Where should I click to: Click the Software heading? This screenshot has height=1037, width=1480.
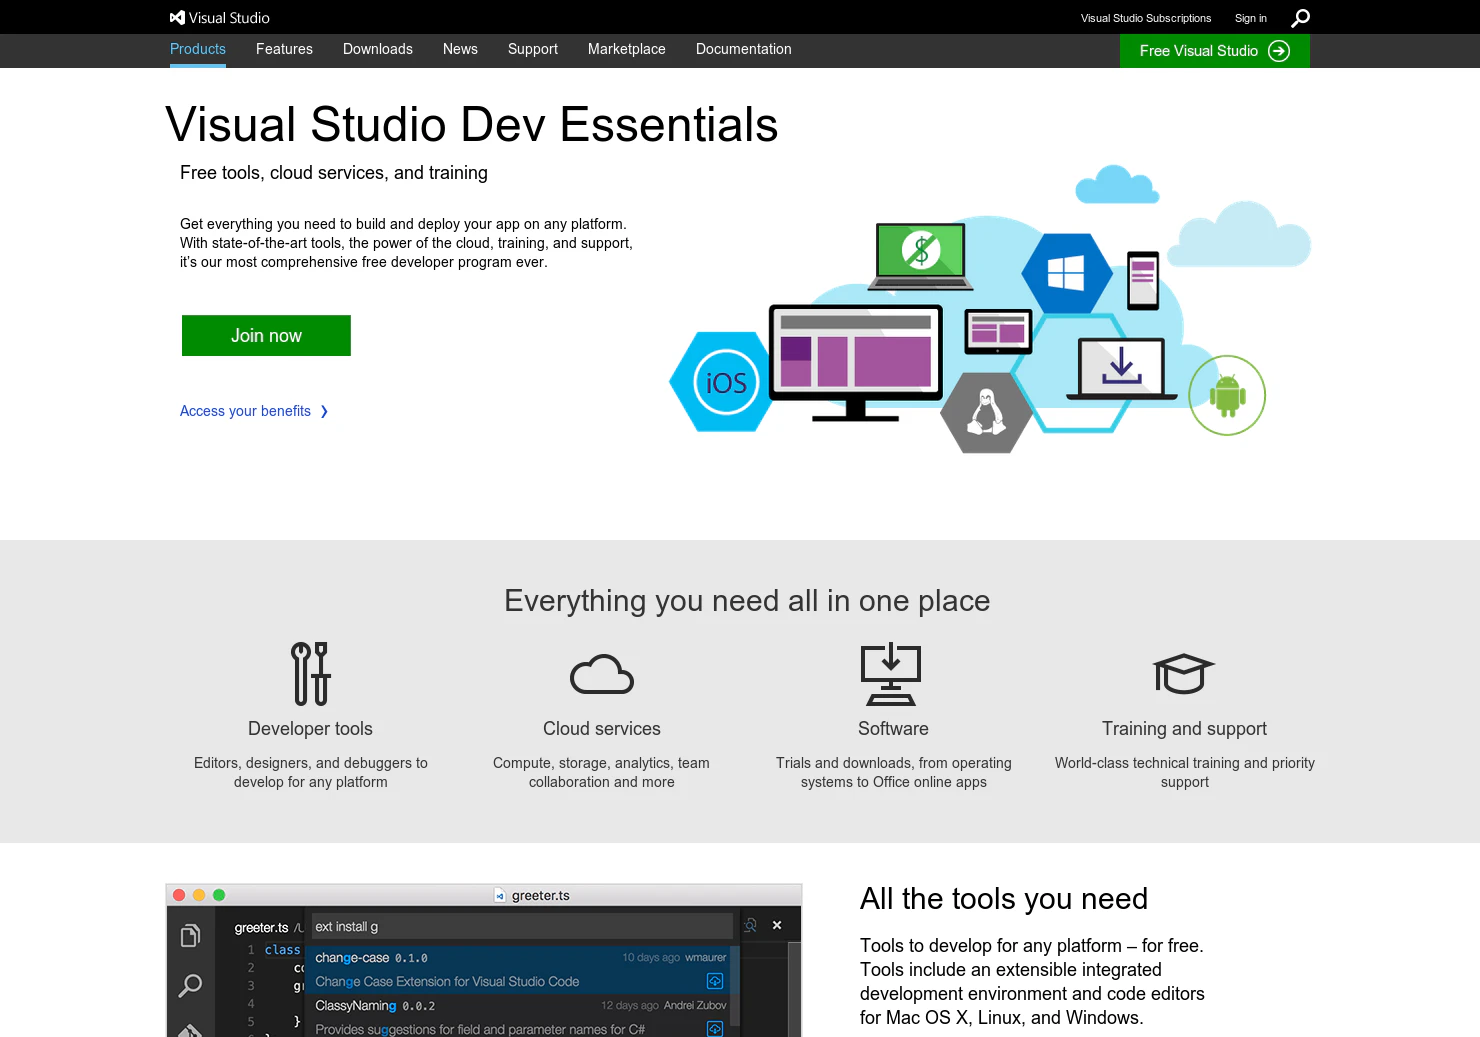(893, 729)
